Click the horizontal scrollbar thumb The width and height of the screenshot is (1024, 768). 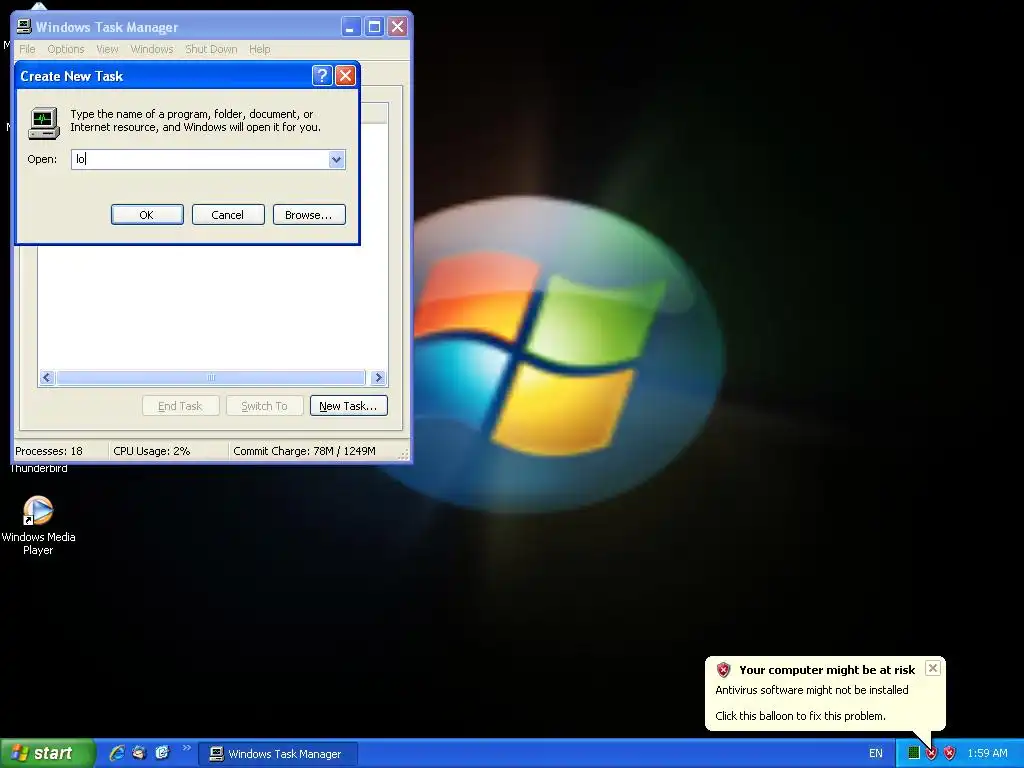pos(211,377)
